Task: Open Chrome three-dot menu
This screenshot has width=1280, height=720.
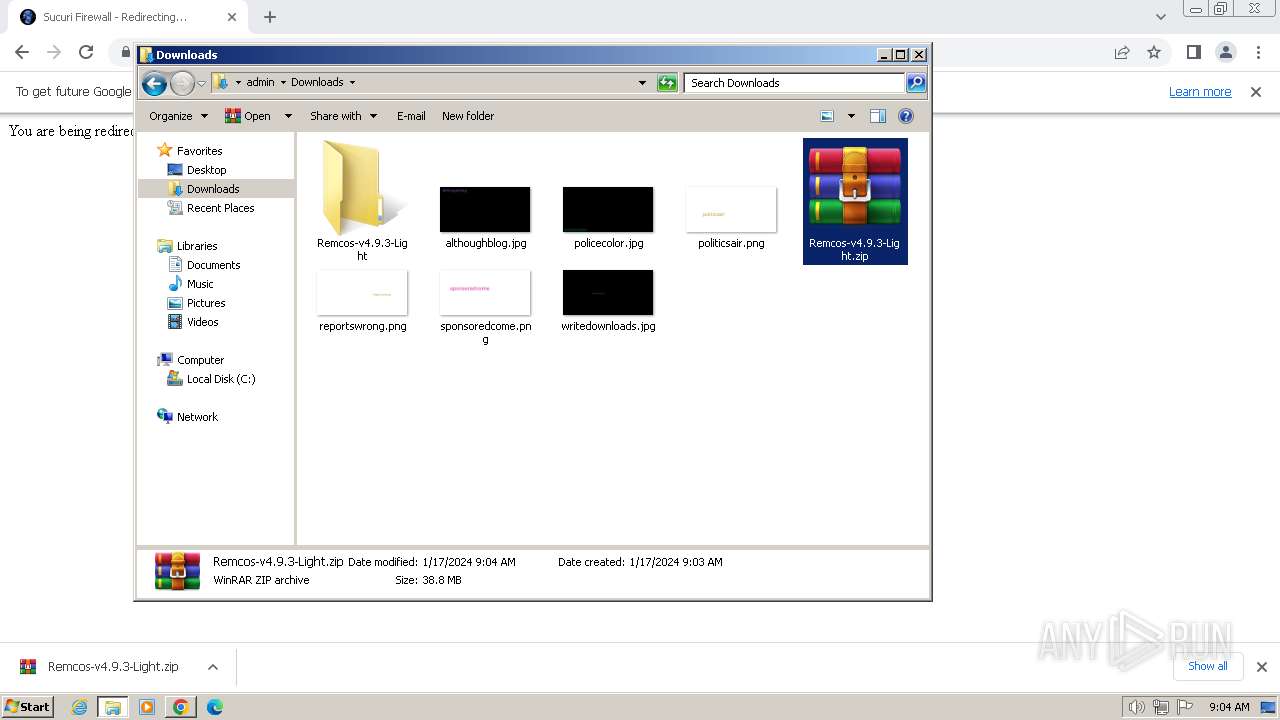Action: coord(1257,52)
